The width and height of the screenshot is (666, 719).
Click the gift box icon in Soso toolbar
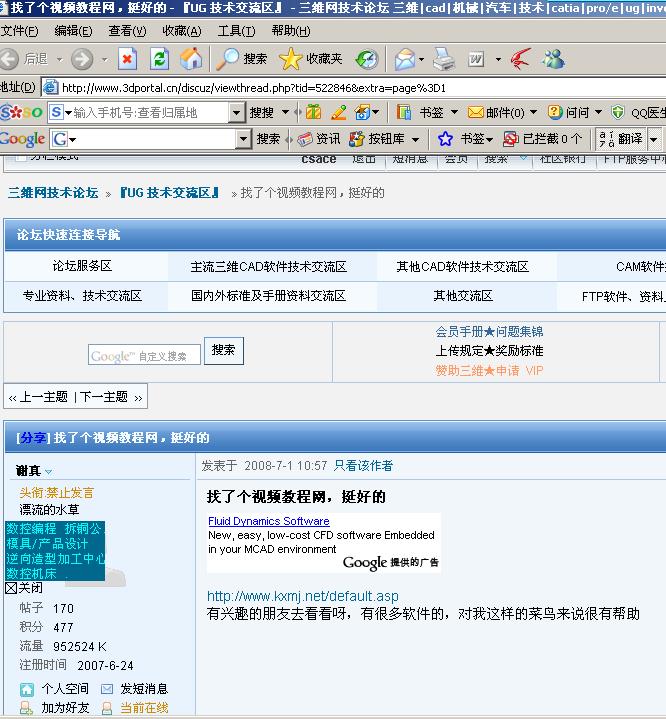click(x=313, y=112)
